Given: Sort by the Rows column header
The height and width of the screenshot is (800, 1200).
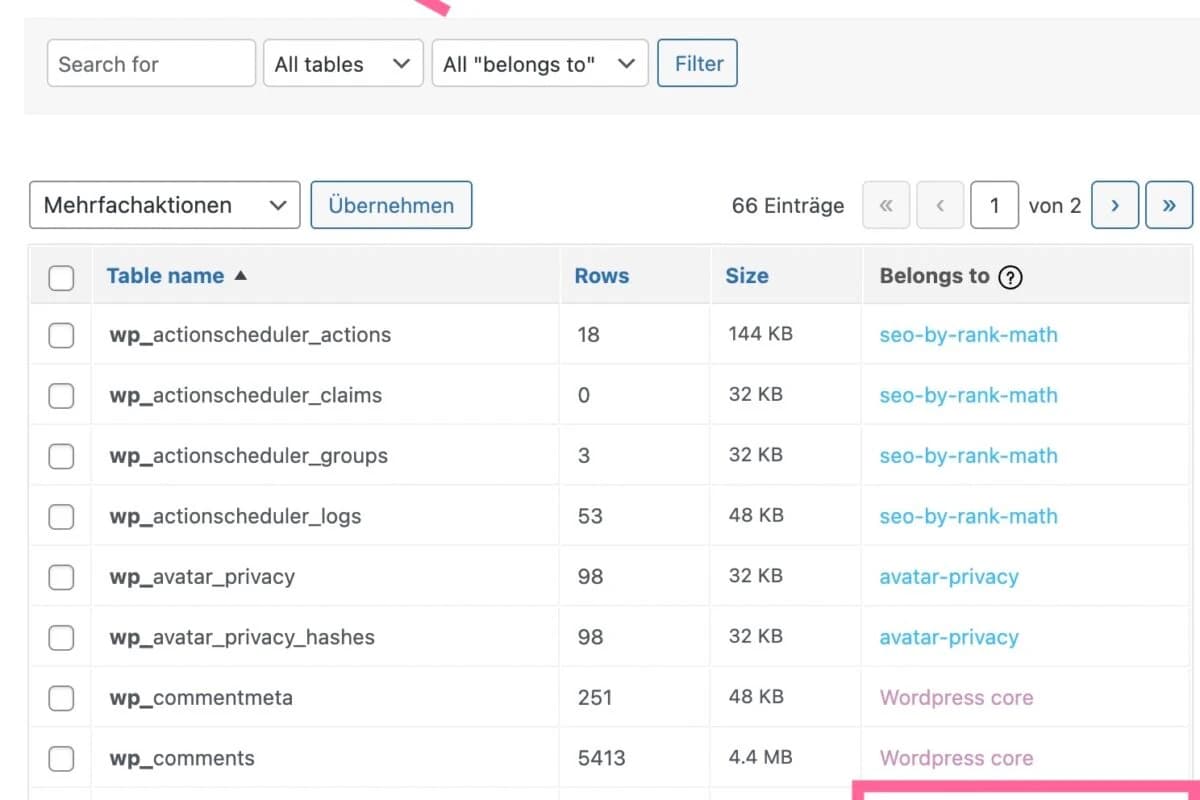Looking at the screenshot, I should tap(601, 276).
